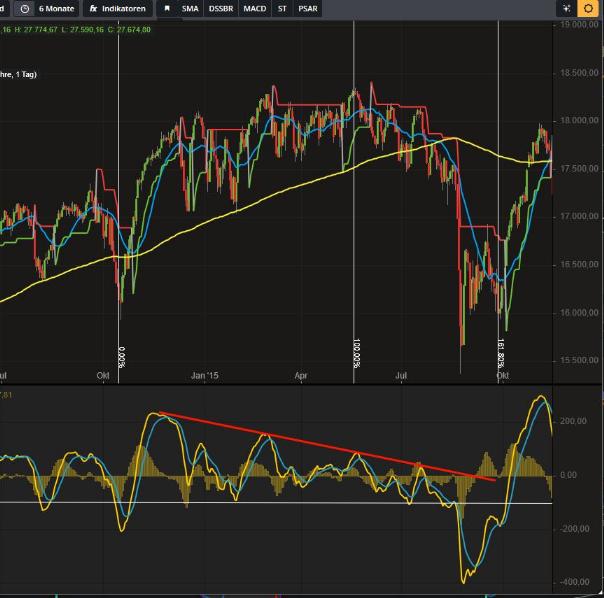
Task: Click the clock time-range icon
Action: (x=25, y=8)
